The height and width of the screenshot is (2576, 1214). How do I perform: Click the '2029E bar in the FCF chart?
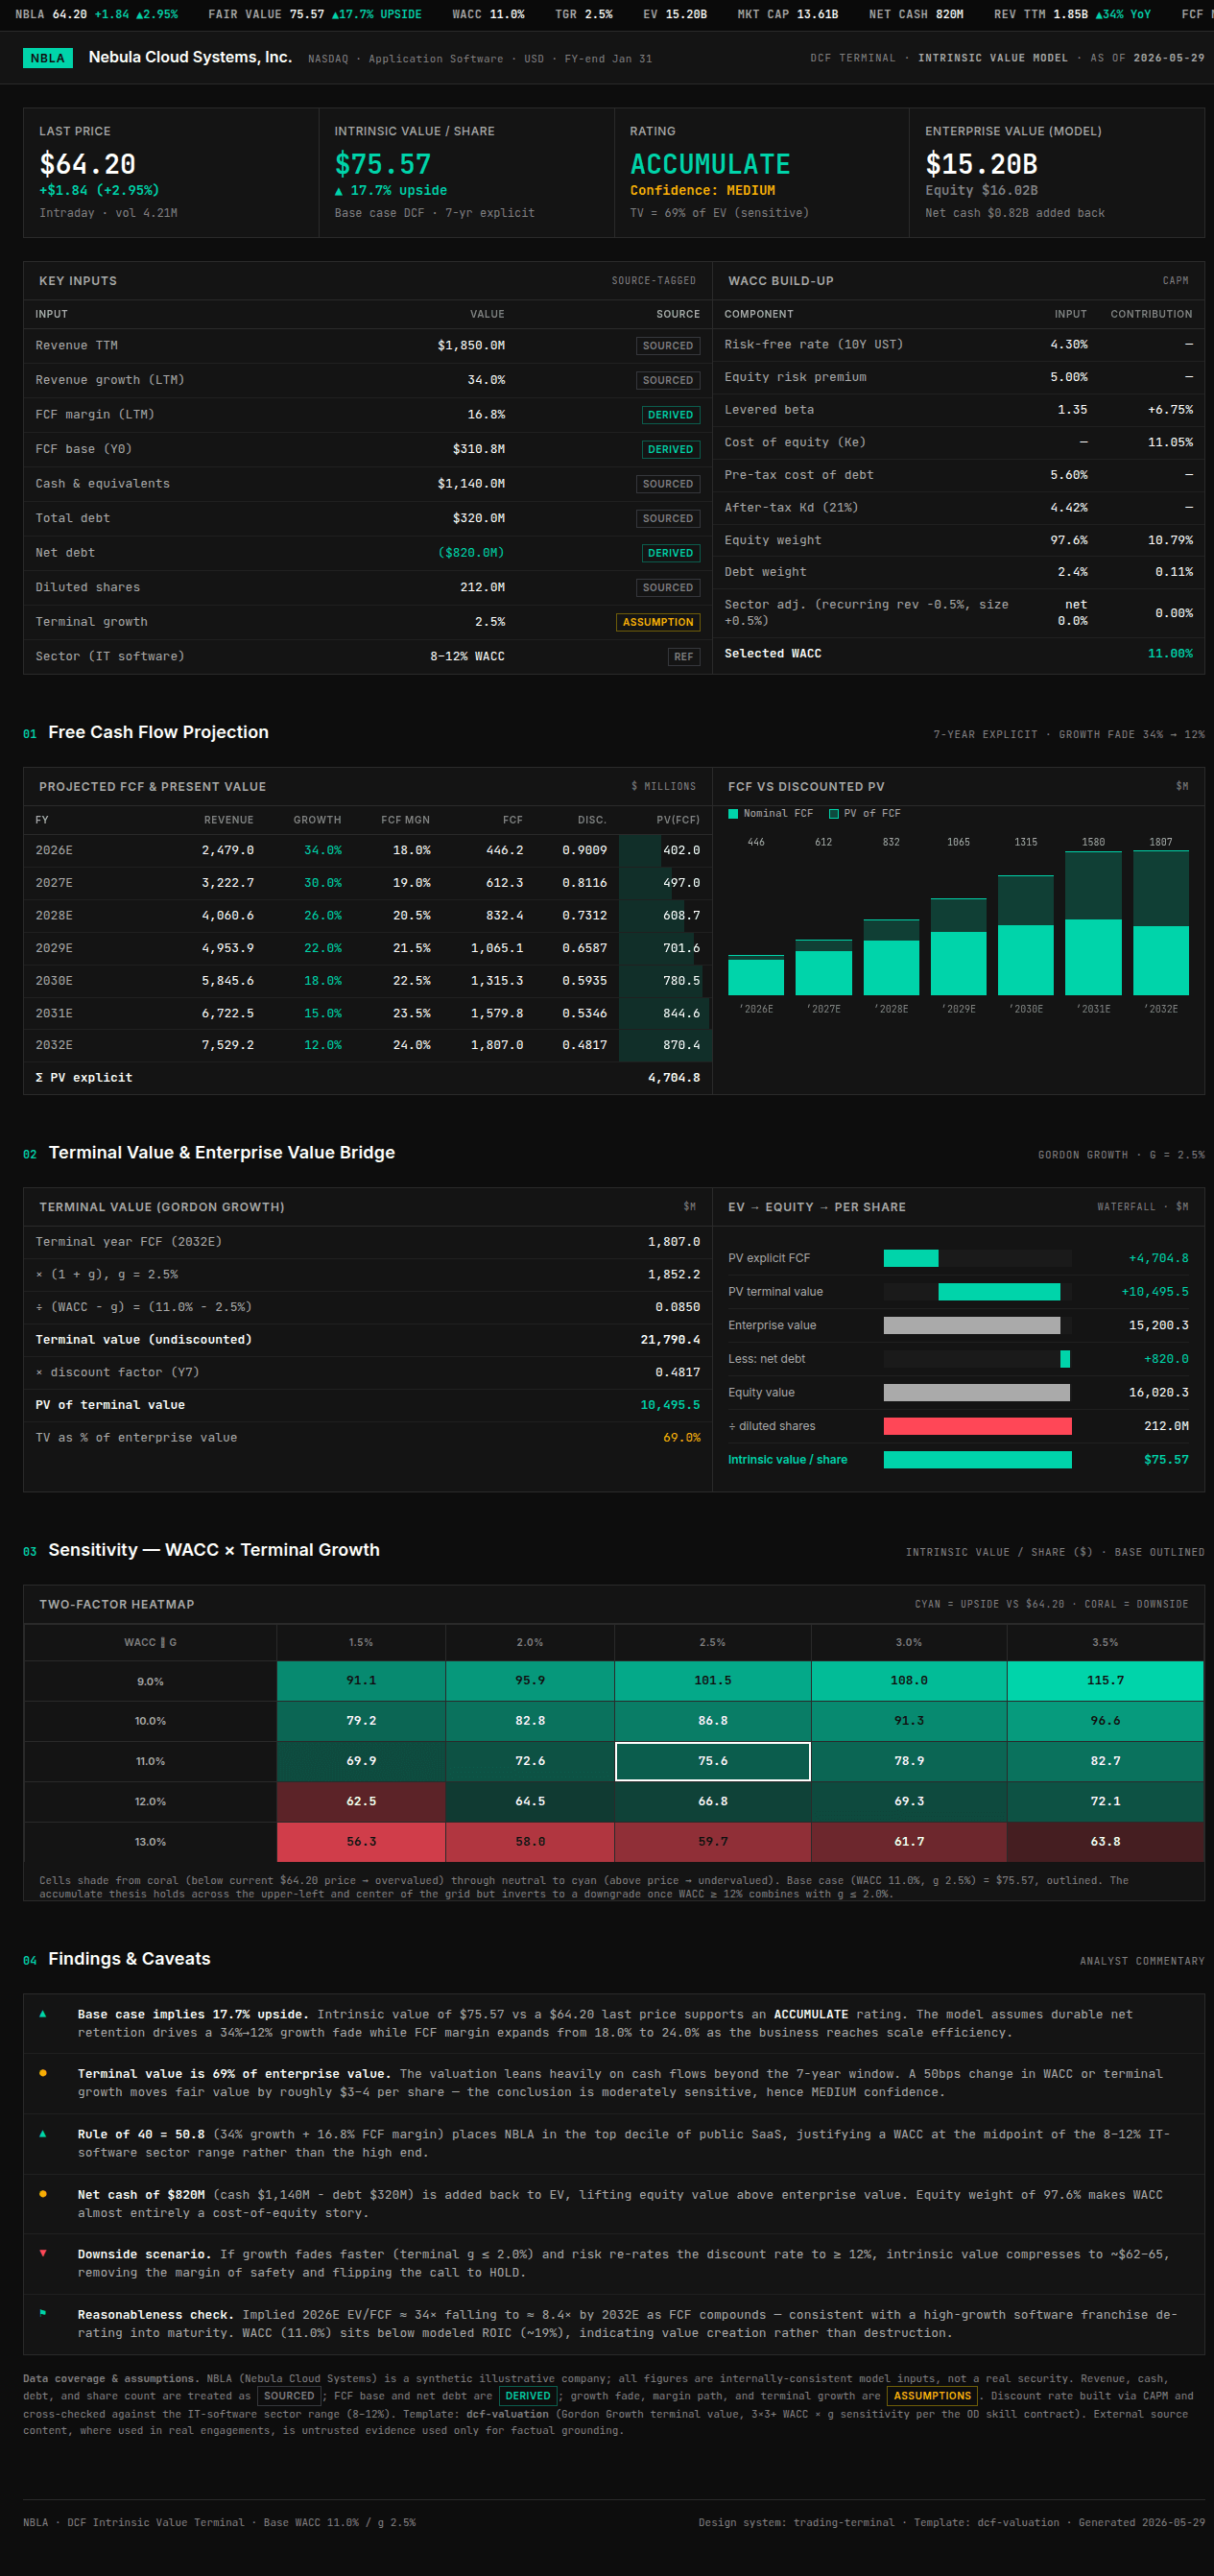[958, 946]
